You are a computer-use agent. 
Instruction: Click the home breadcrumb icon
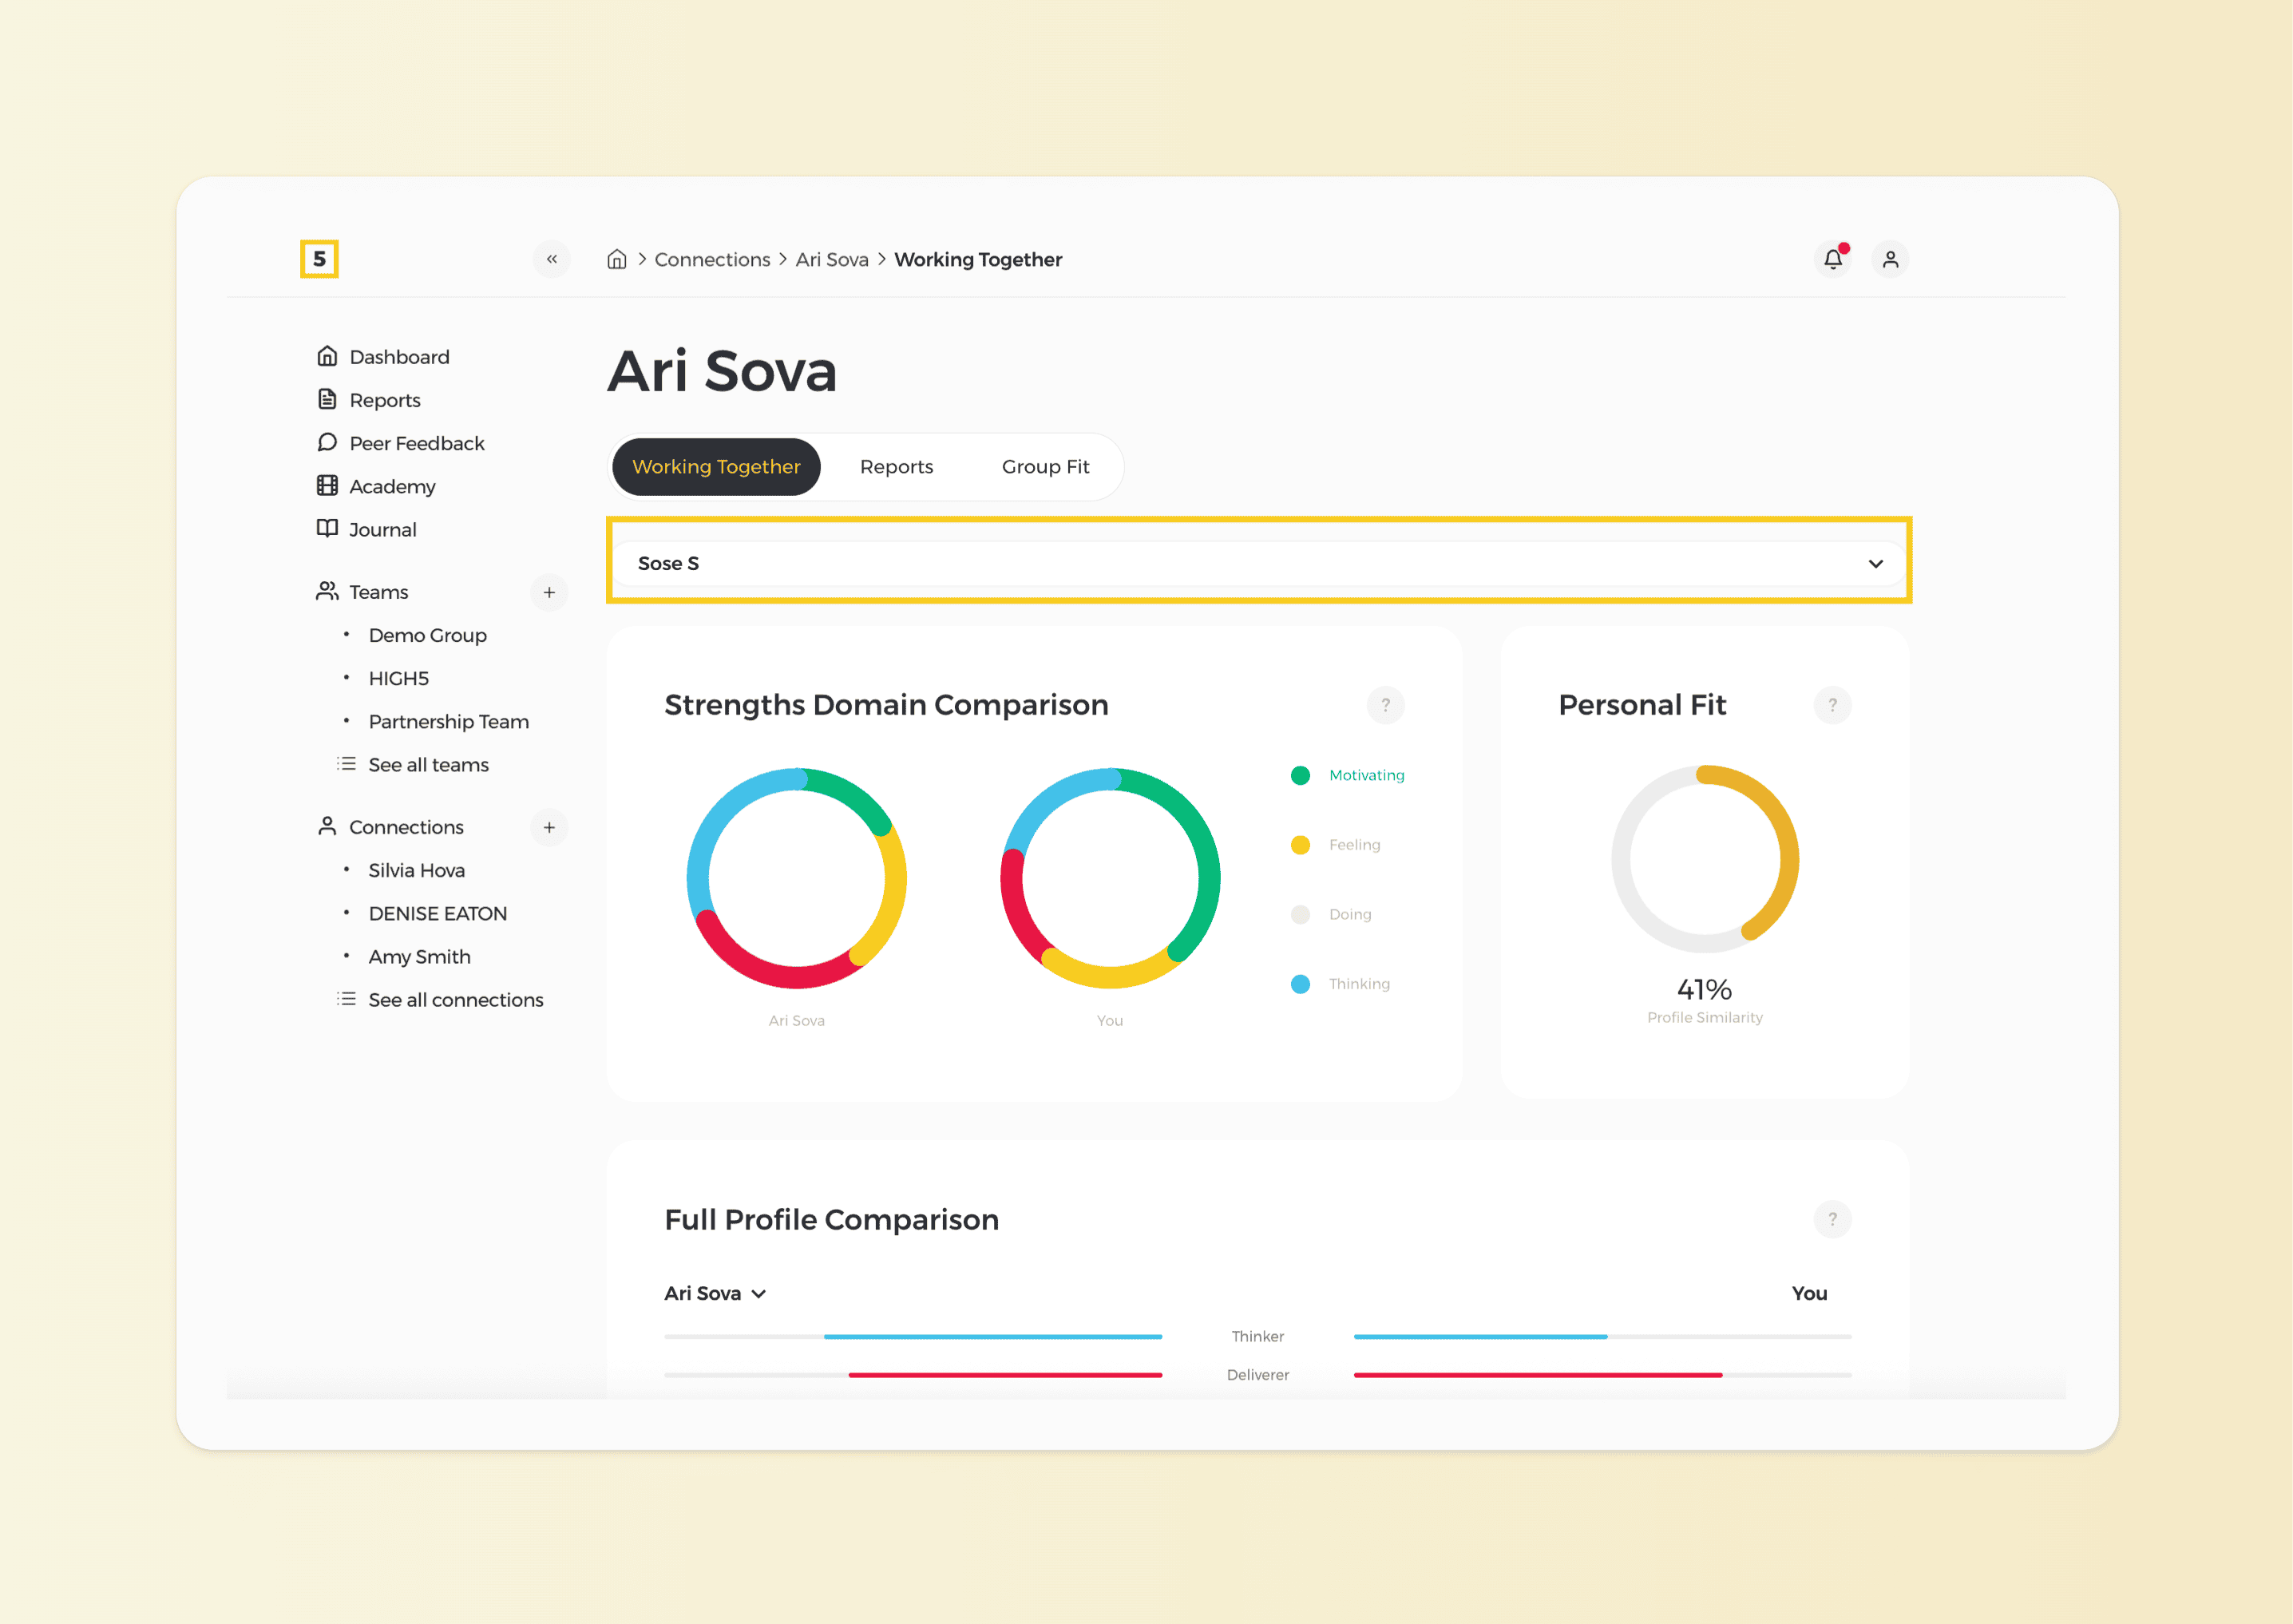coord(616,259)
